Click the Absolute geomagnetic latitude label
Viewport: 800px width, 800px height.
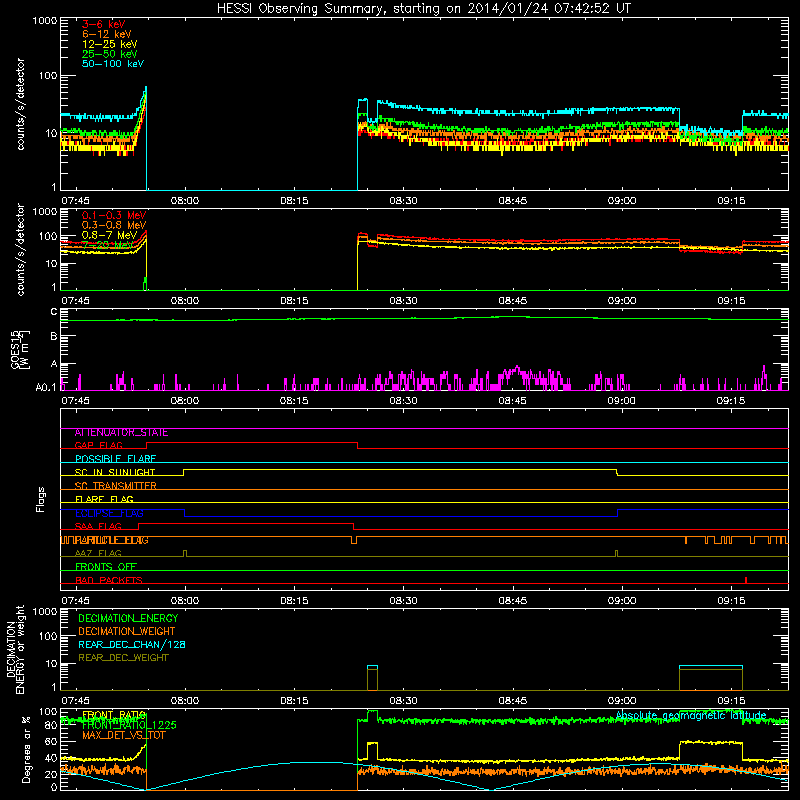click(691, 715)
